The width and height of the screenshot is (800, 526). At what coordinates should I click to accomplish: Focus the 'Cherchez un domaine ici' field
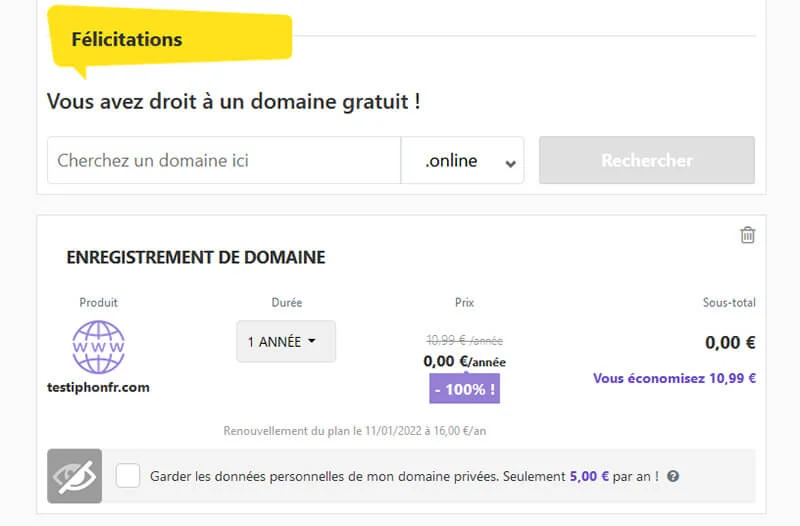224,160
